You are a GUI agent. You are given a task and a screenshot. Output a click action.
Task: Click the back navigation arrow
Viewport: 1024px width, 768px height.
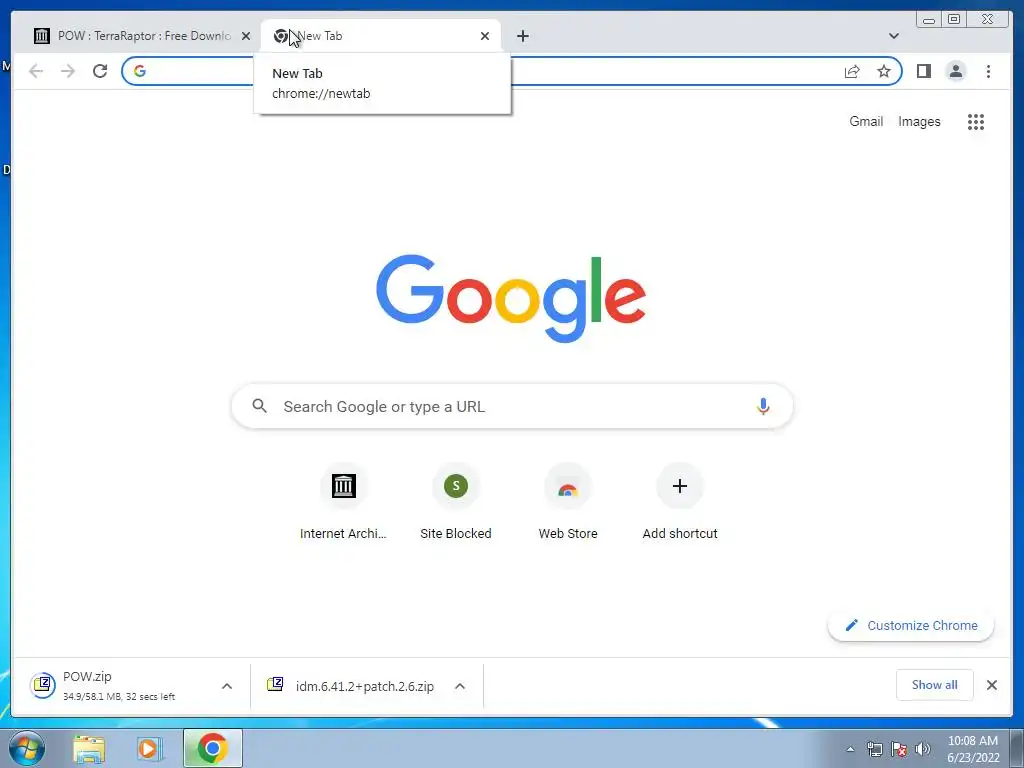[36, 71]
